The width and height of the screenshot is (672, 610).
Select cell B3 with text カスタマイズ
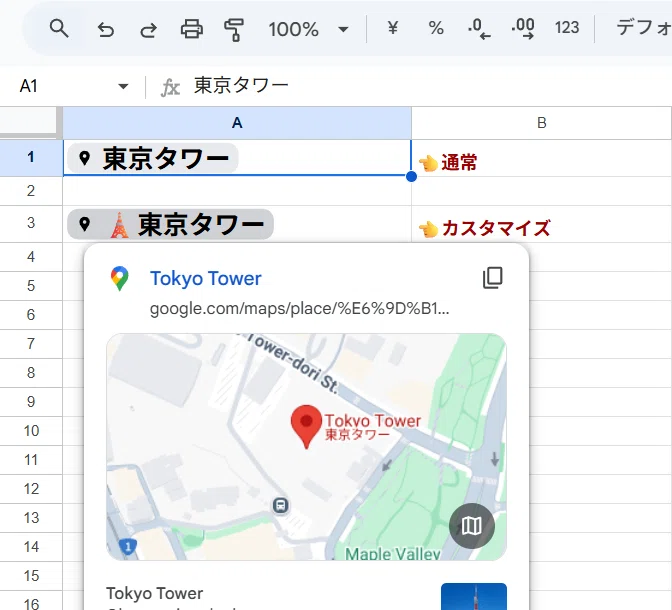pyautogui.click(x=541, y=224)
